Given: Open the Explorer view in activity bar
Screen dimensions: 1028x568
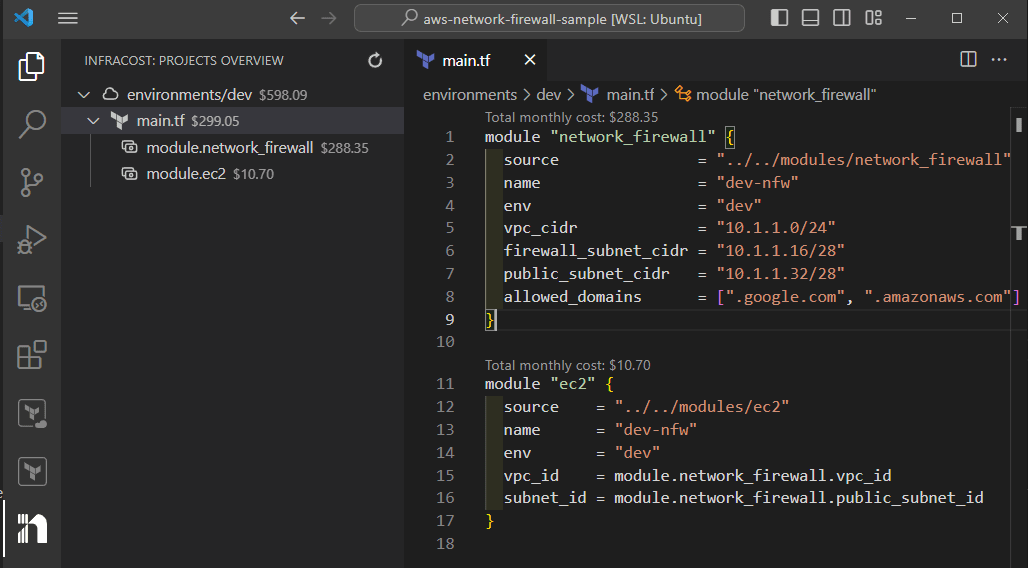Looking at the screenshot, I should [31, 67].
